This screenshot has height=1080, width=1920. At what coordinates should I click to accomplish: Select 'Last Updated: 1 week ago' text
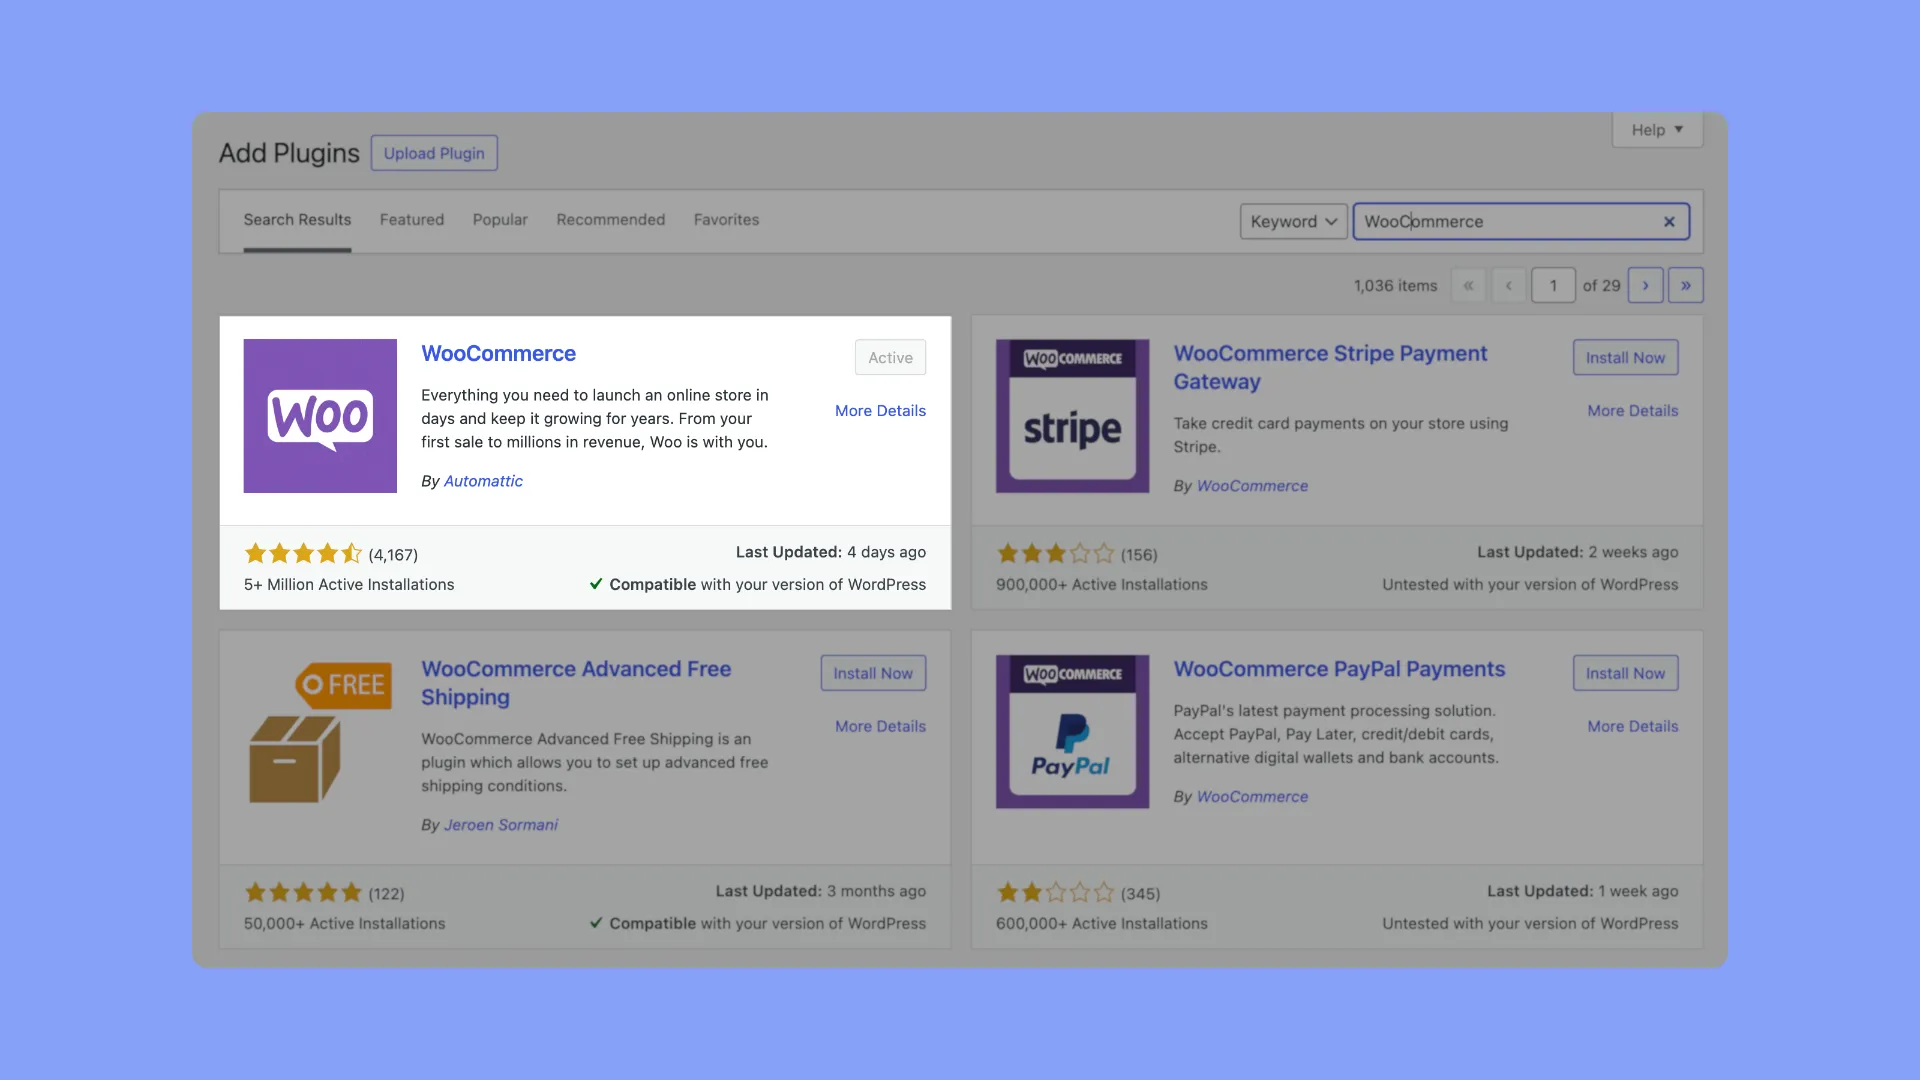(x=1582, y=891)
